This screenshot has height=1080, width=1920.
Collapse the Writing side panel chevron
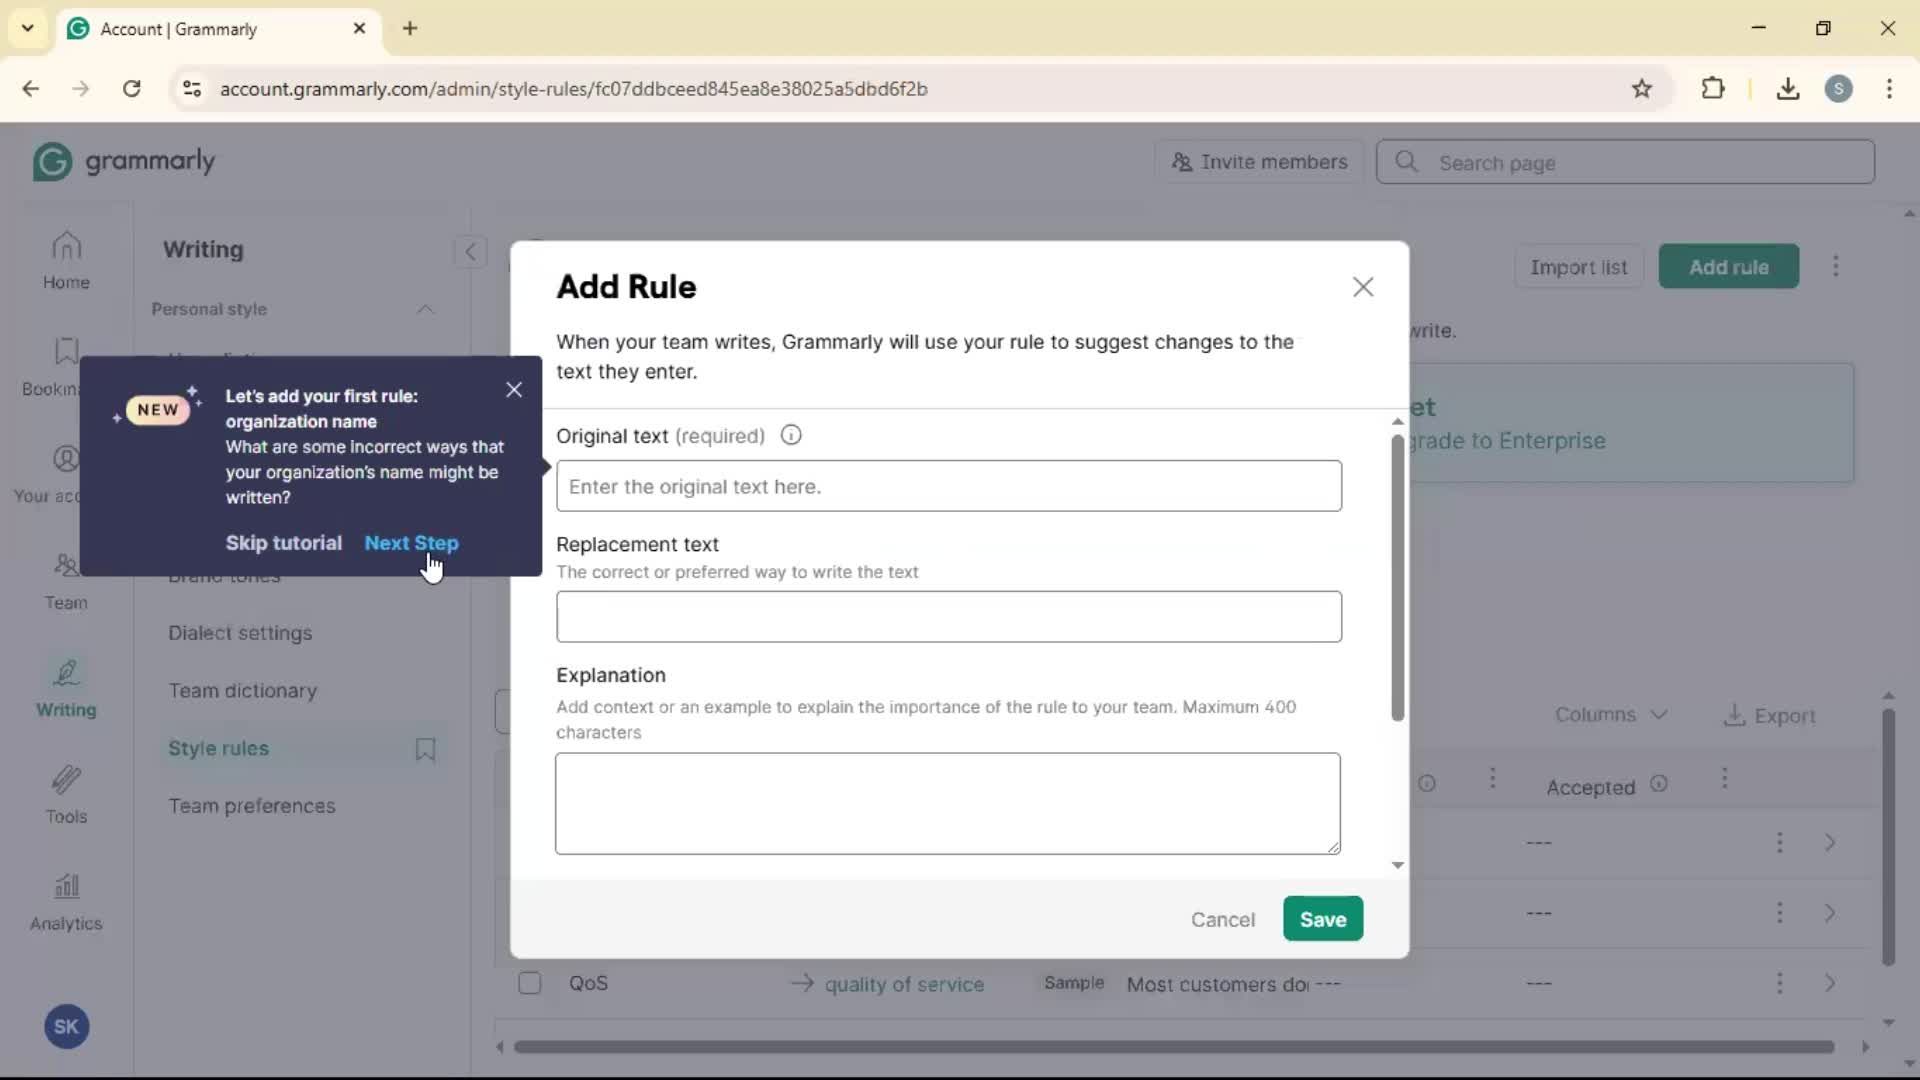click(470, 251)
